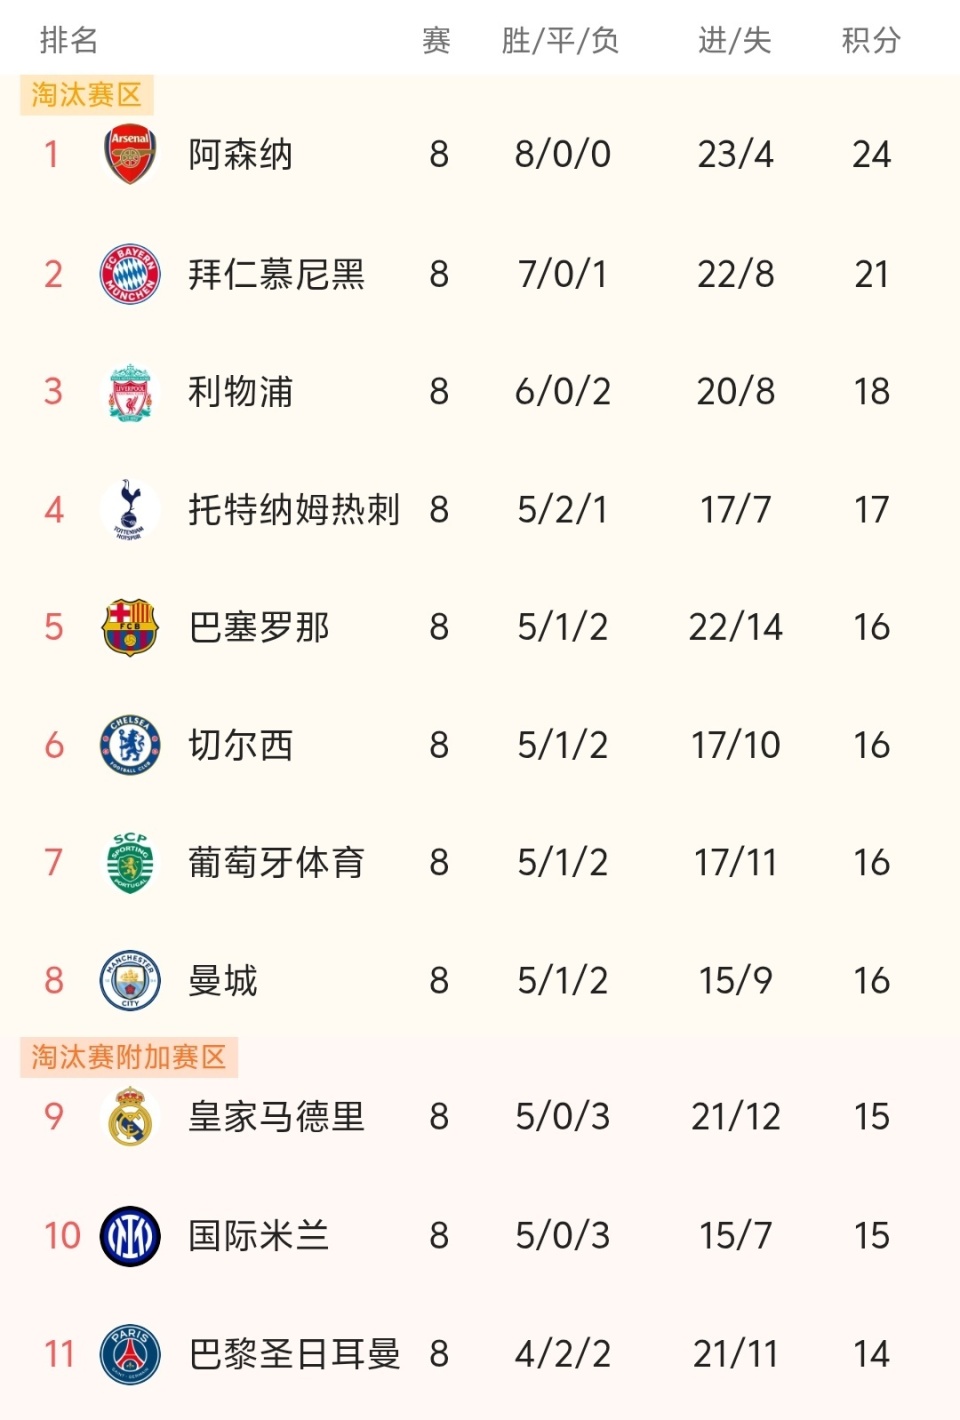Screen dimensions: 960x1420
Task: Open team name 皇家马德里
Action: (276, 1116)
